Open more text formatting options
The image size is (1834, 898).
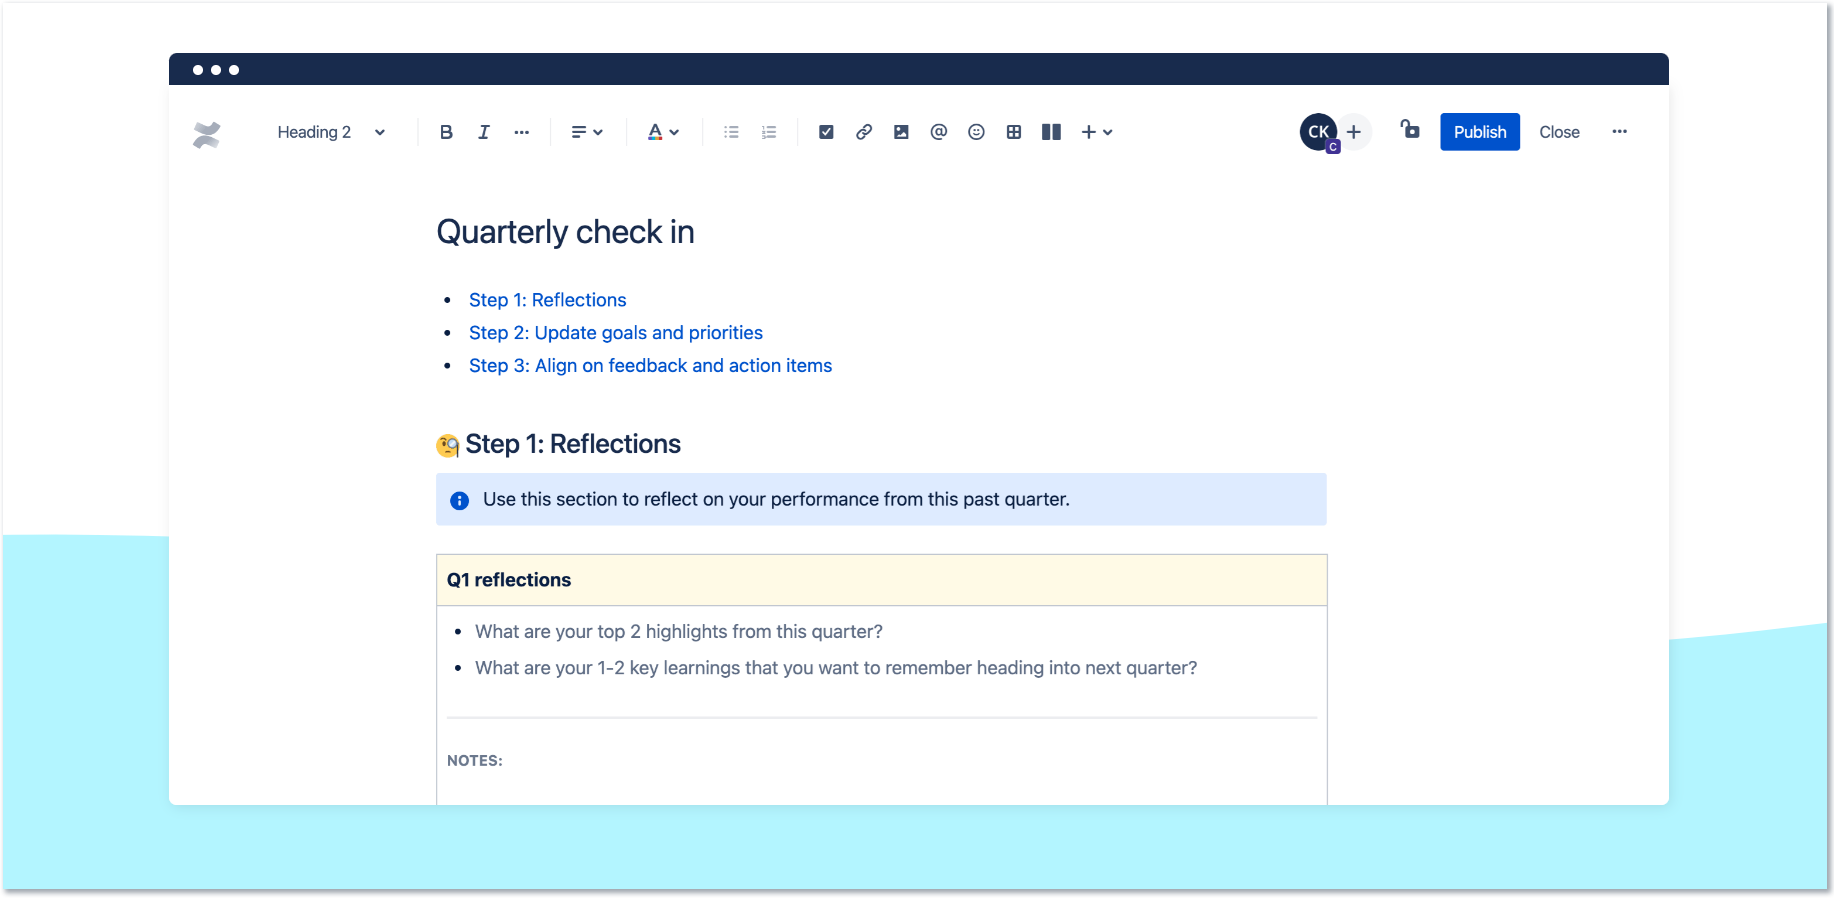point(522,132)
